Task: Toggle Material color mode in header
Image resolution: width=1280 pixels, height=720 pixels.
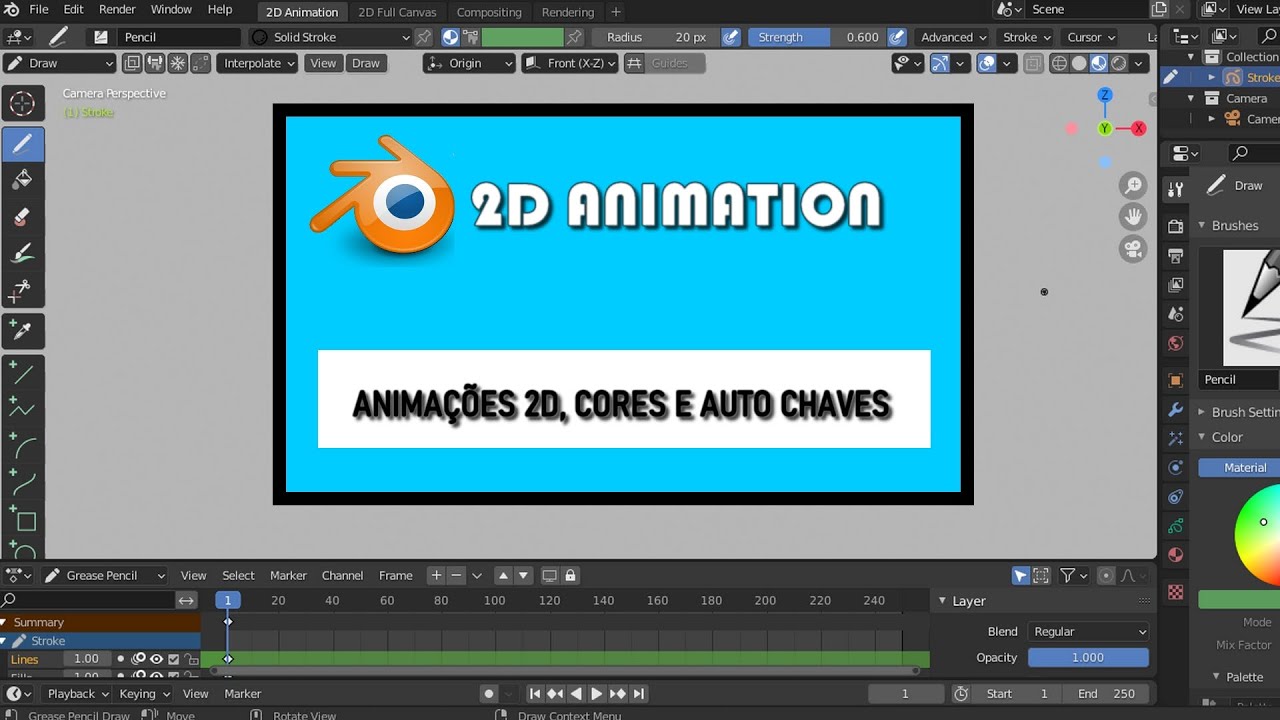Action: pos(450,37)
